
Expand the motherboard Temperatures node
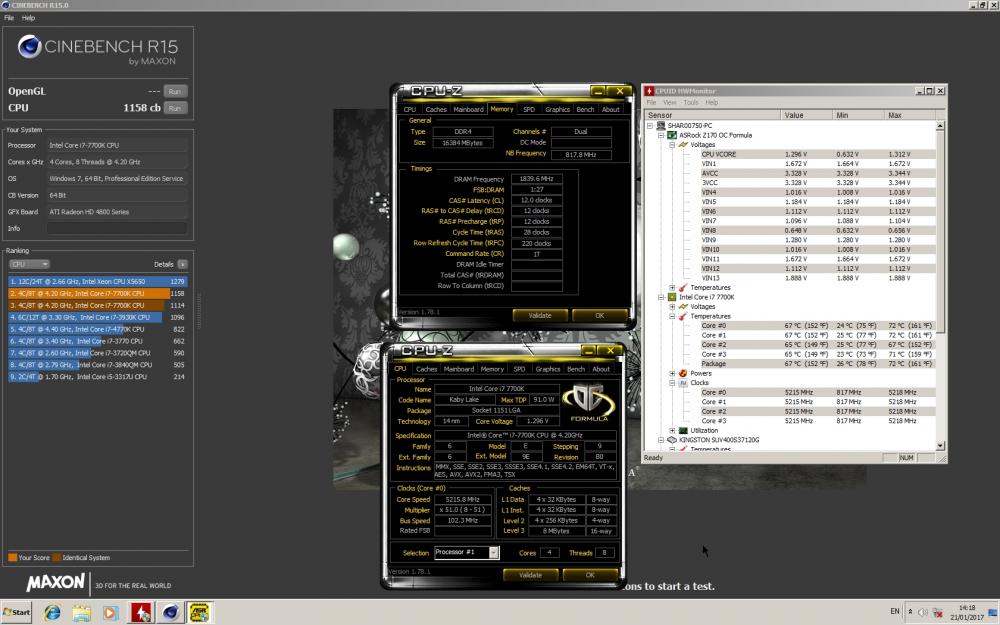672,288
